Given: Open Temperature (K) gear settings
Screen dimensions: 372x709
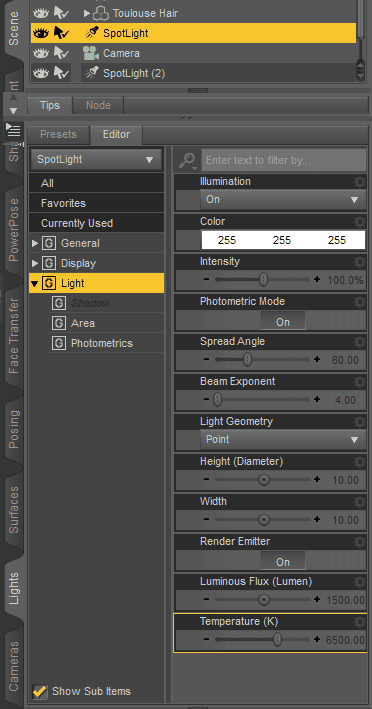Looking at the screenshot, I should coord(359,622).
